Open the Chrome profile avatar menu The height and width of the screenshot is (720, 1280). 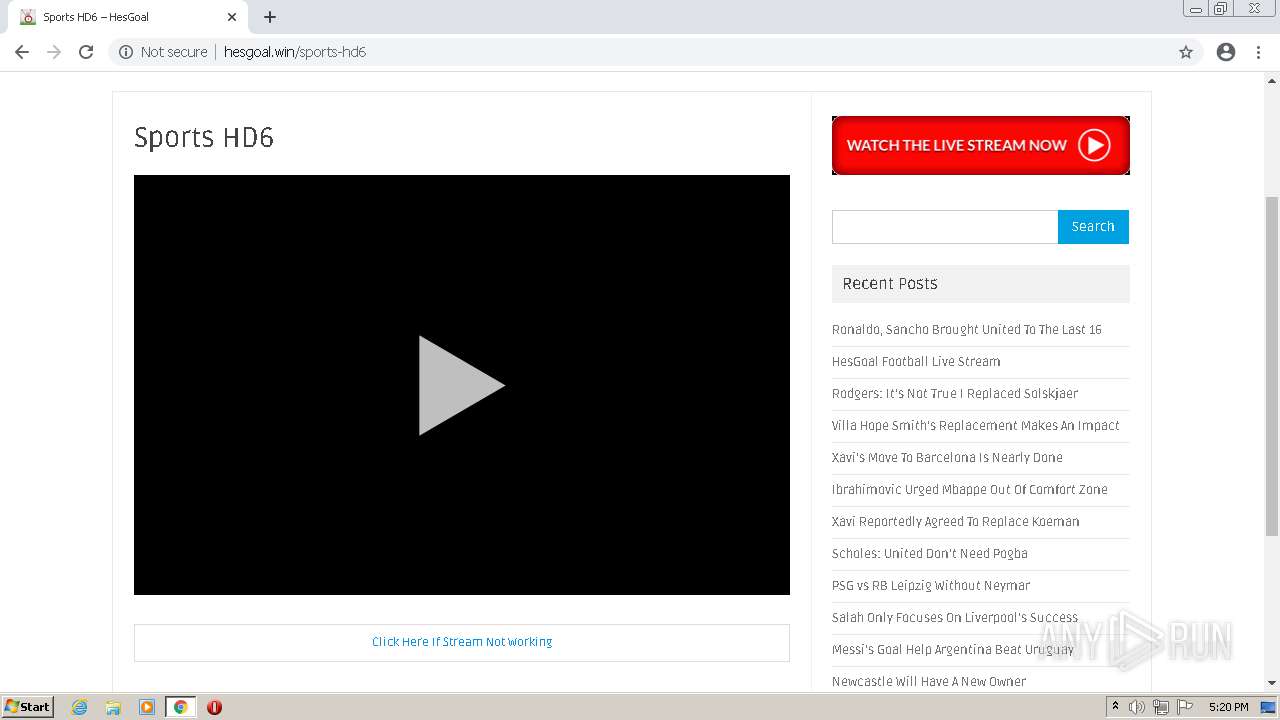1226,52
